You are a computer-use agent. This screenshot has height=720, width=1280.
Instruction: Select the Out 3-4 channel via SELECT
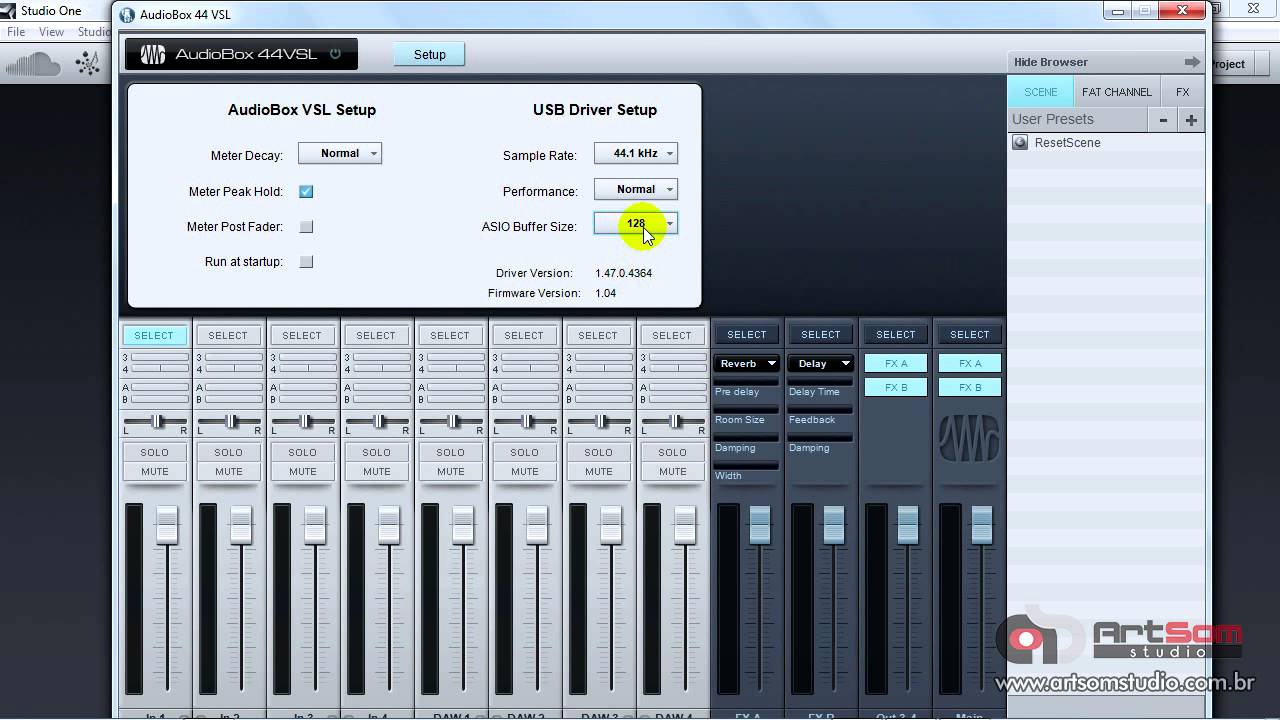point(895,334)
